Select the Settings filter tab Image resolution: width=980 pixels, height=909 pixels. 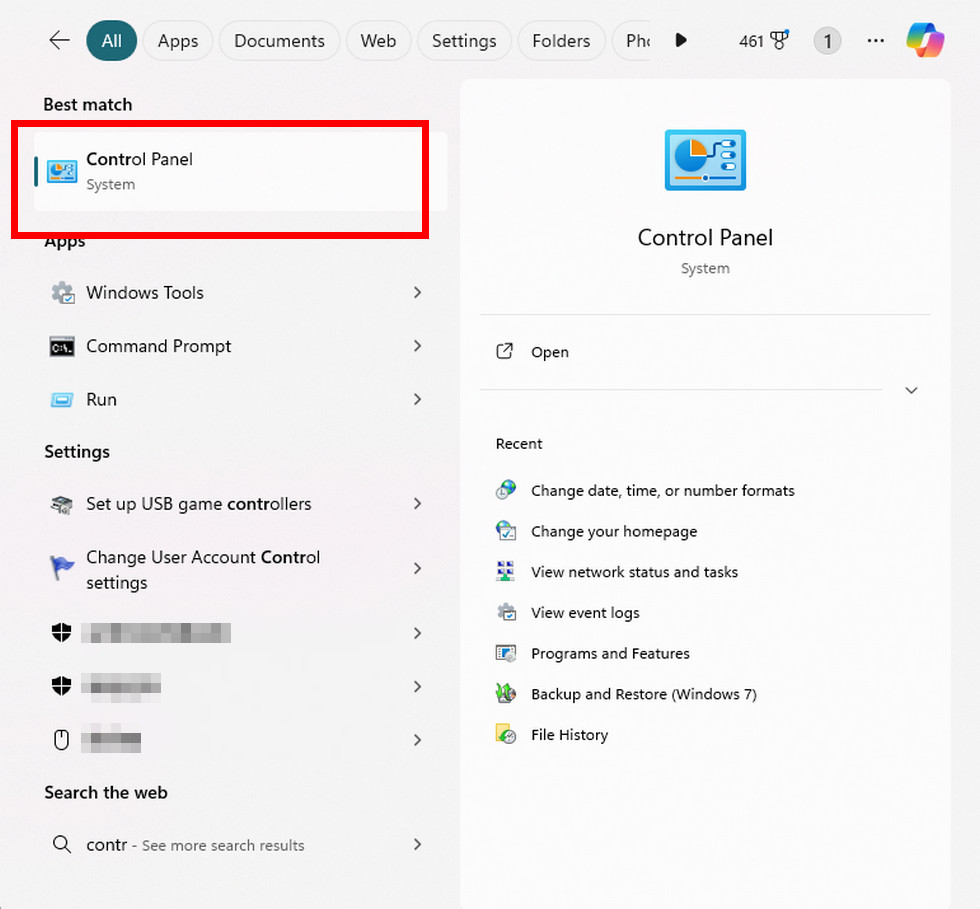tap(464, 41)
